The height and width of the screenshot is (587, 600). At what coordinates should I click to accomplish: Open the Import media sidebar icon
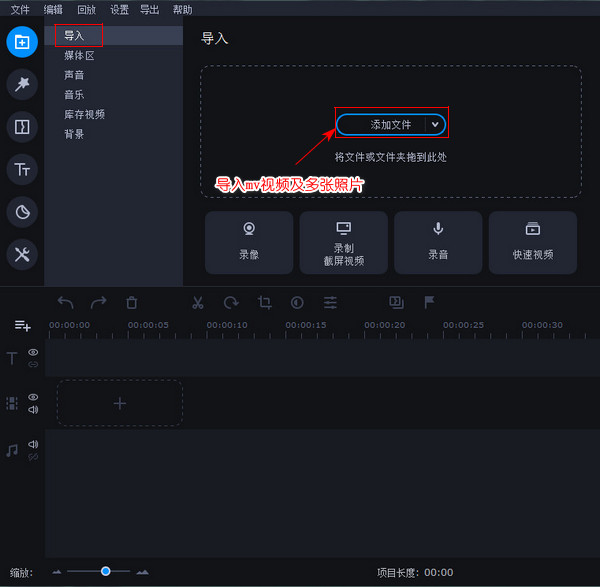[x=22, y=42]
